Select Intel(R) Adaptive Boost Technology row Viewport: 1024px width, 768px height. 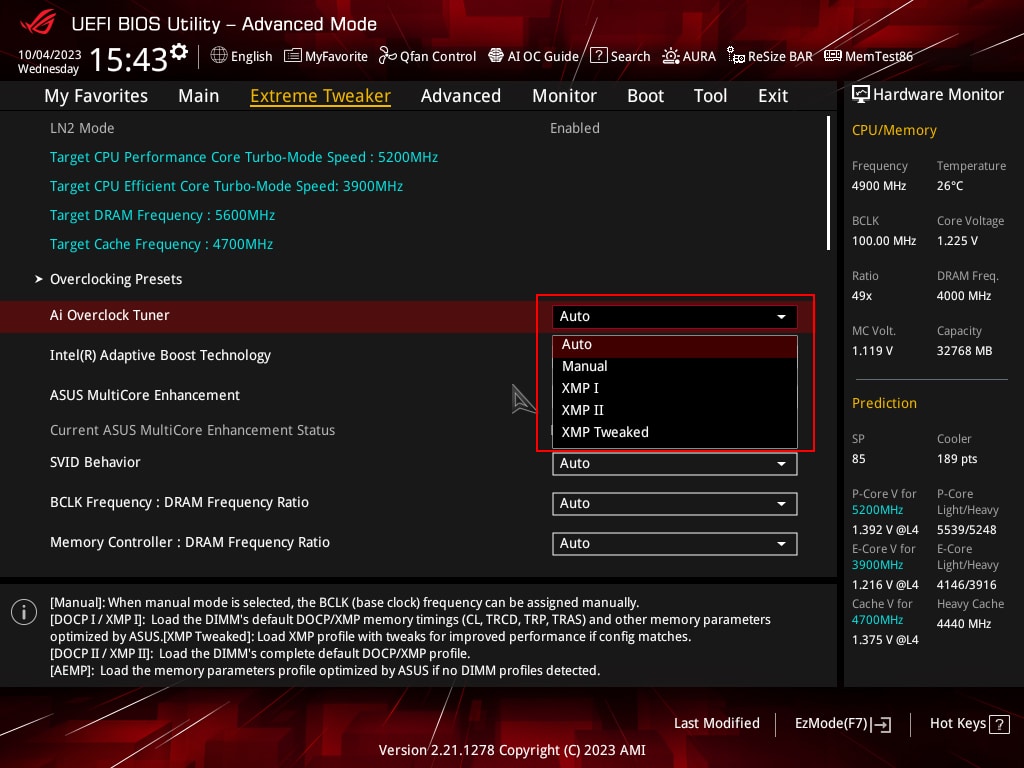point(418,356)
